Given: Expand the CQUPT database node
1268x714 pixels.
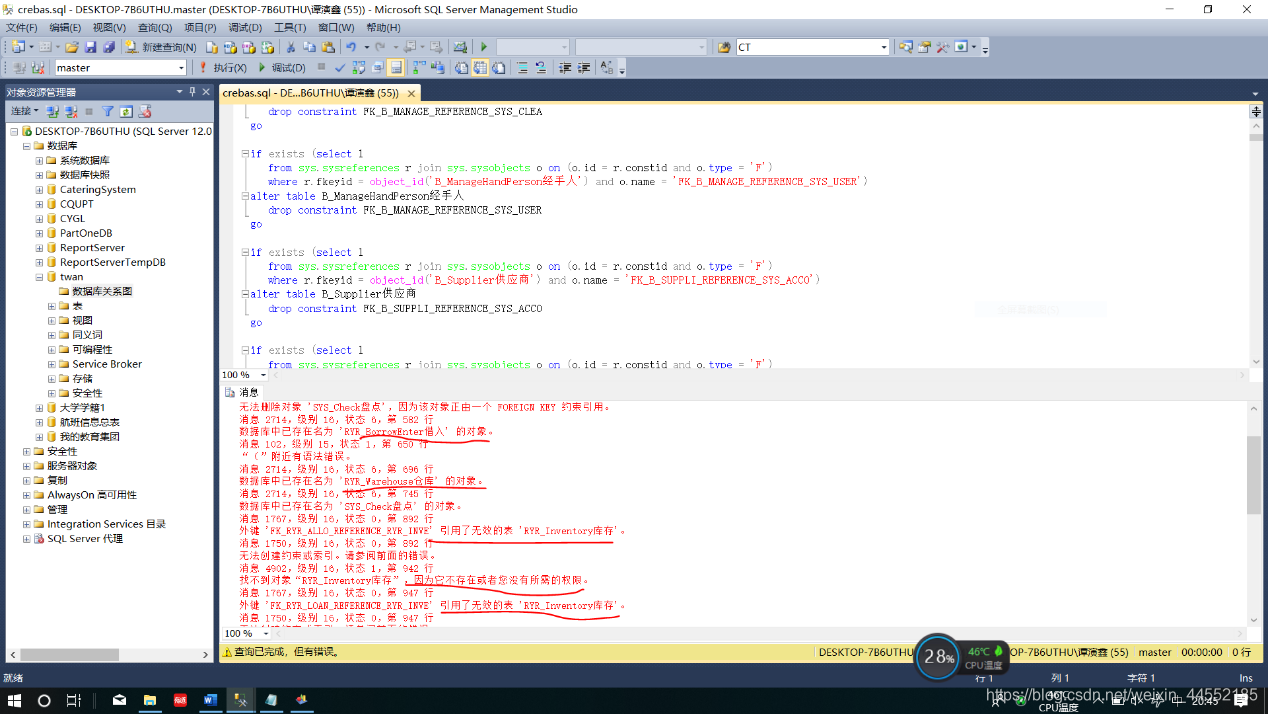Looking at the screenshot, I should point(39,204).
